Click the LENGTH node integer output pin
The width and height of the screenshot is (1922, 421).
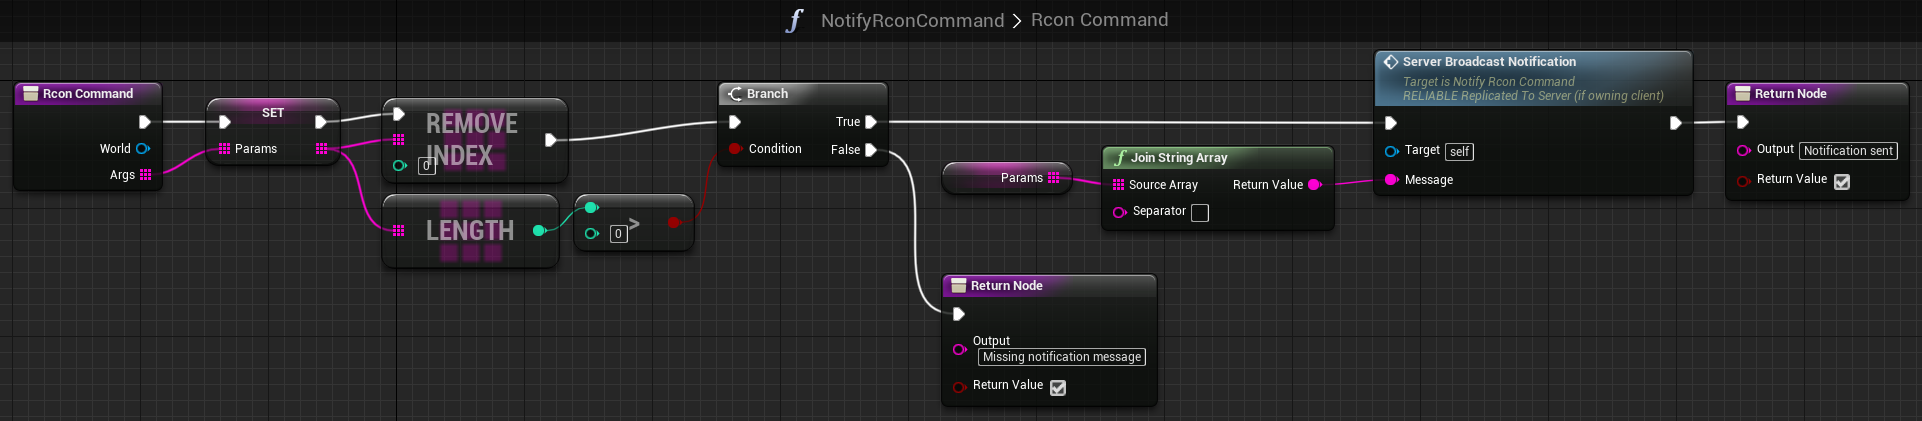pos(540,230)
